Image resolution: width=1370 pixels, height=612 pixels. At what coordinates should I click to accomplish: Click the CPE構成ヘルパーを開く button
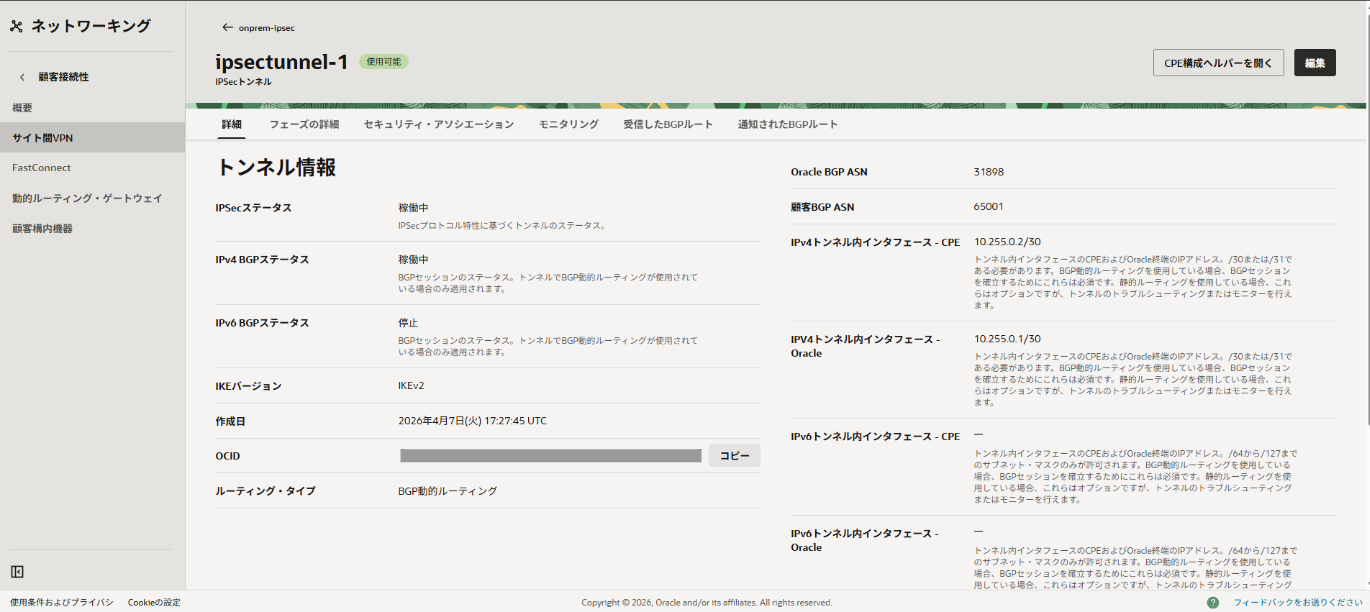(1218, 63)
